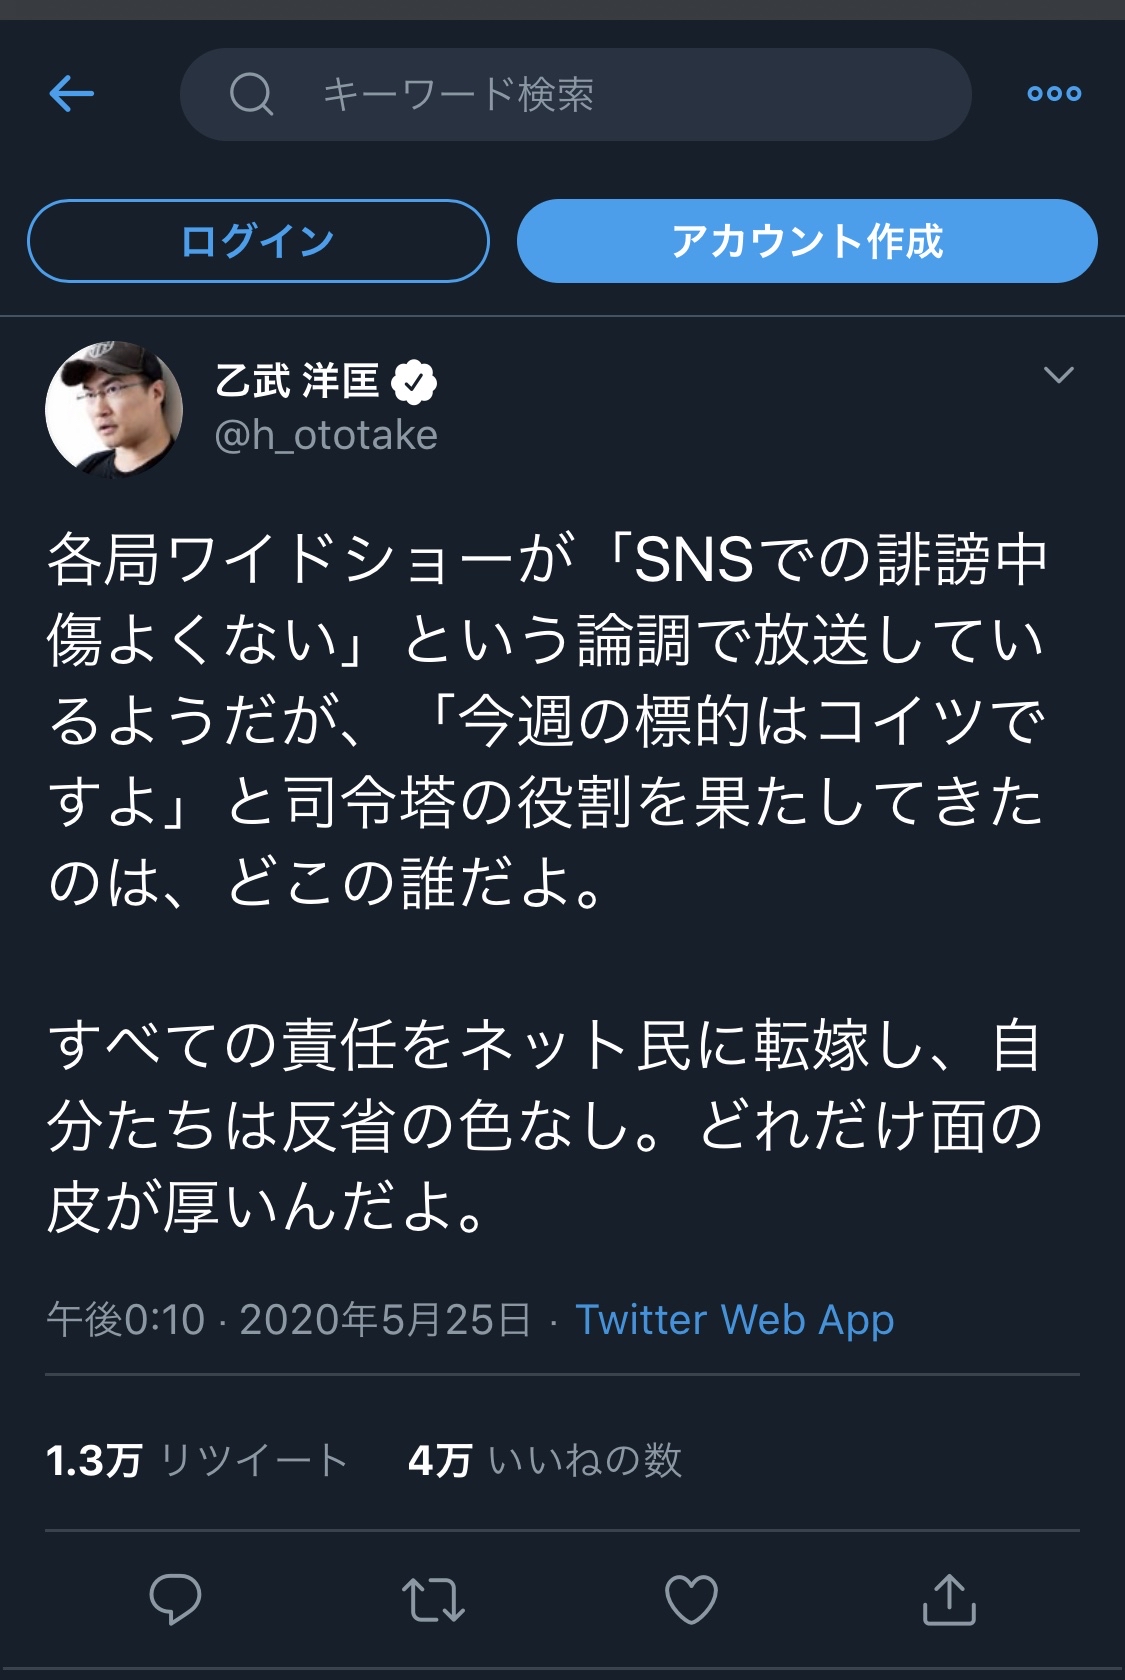1125x1680 pixels.
Task: Click the verified badge beside 乙武 洋匡
Action: click(414, 382)
